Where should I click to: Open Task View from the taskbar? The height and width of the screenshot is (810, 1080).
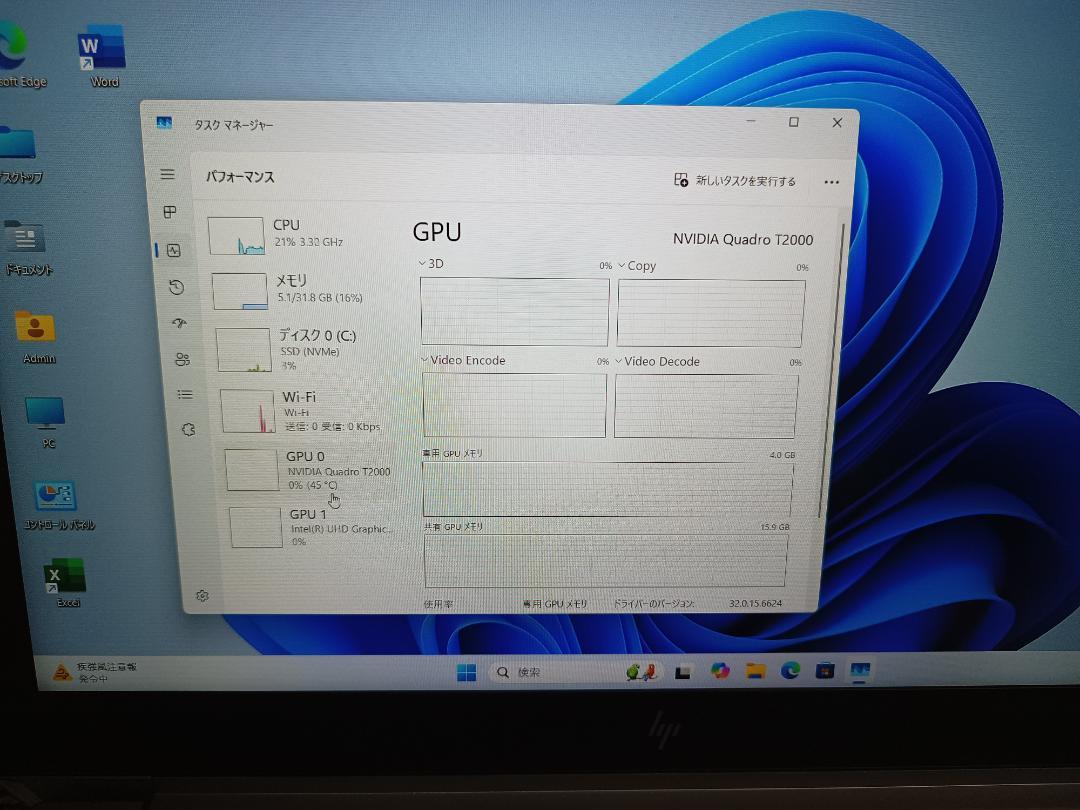[683, 672]
